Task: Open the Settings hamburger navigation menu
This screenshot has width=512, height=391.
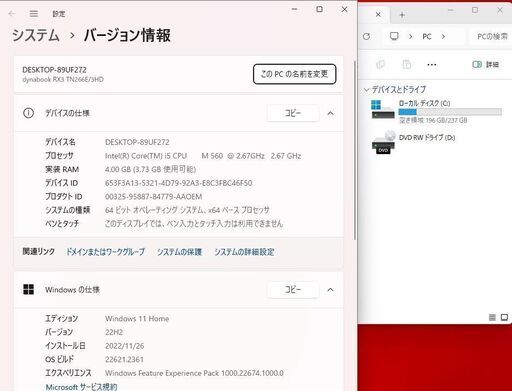Action: click(x=33, y=14)
